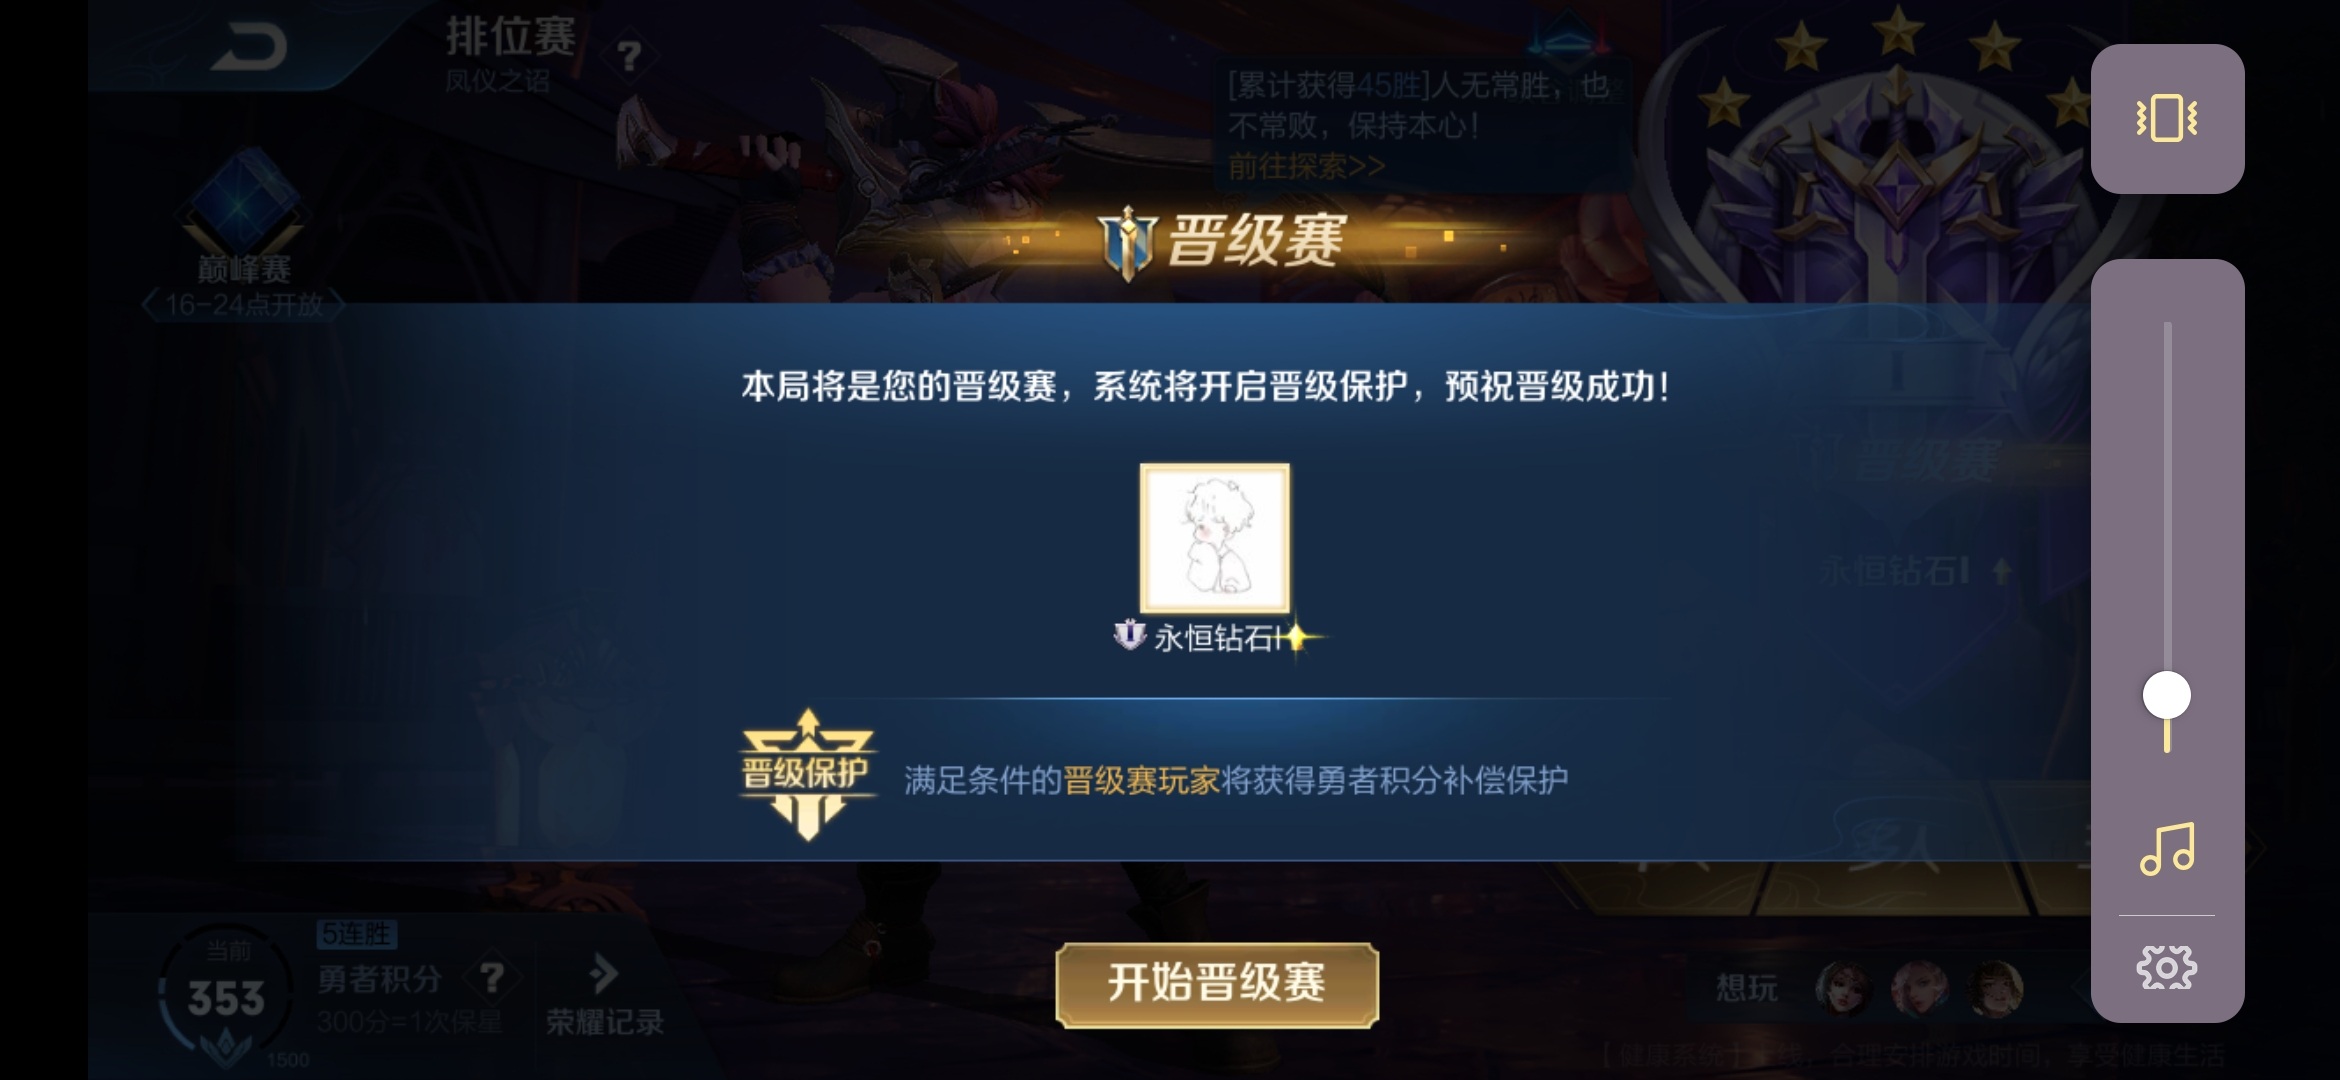Open the ranked match help question mark
2340x1080 pixels.
coord(629,55)
